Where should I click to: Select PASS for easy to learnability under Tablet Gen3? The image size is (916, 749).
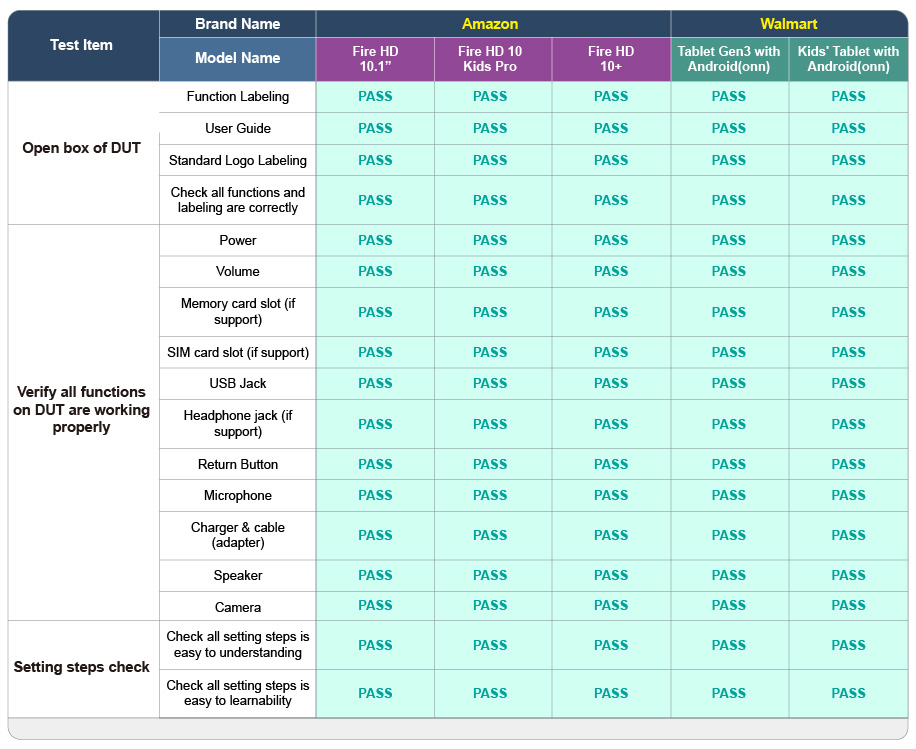728,693
